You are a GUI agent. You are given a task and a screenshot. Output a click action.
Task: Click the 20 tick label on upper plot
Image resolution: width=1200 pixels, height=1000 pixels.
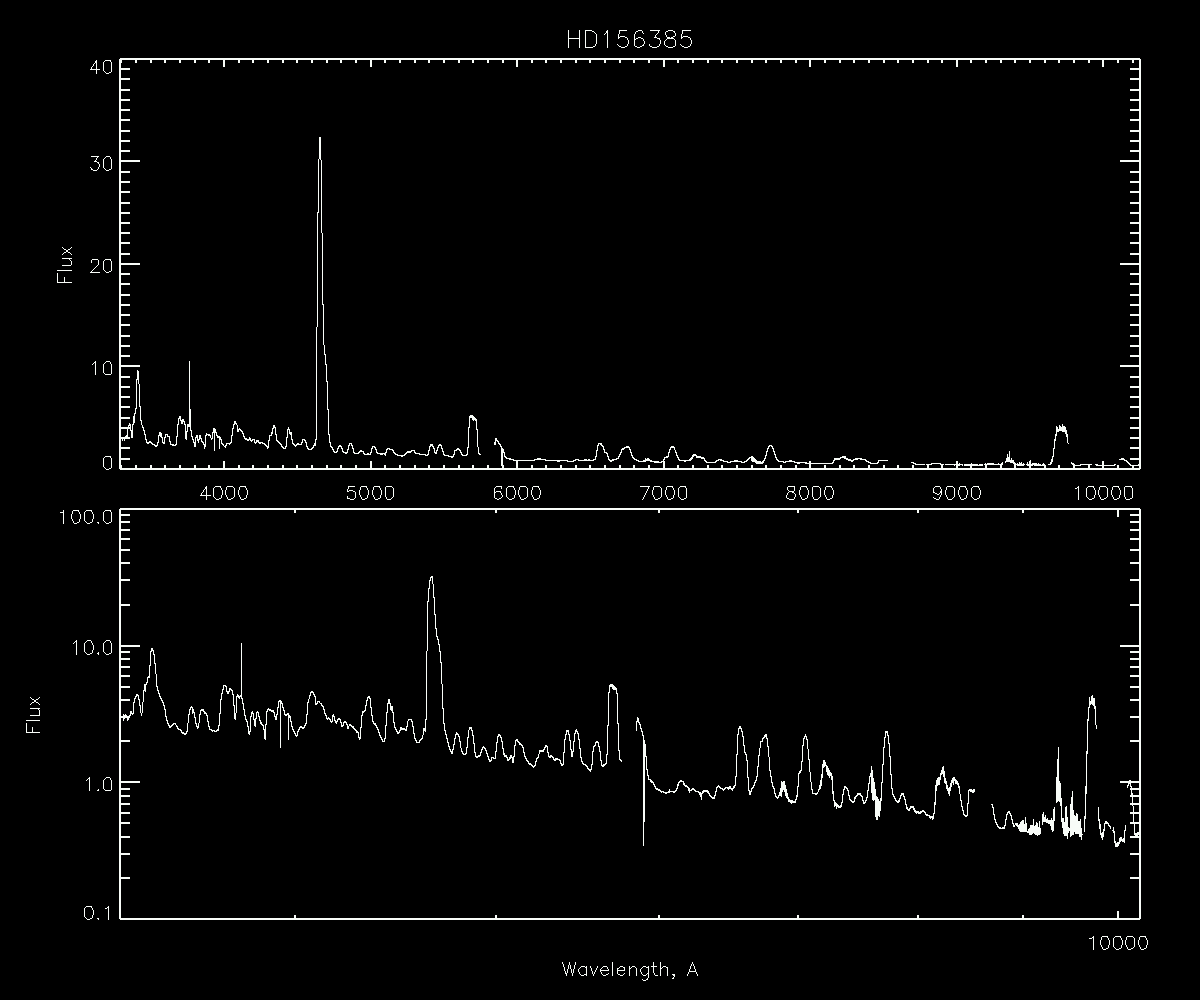coord(99,264)
